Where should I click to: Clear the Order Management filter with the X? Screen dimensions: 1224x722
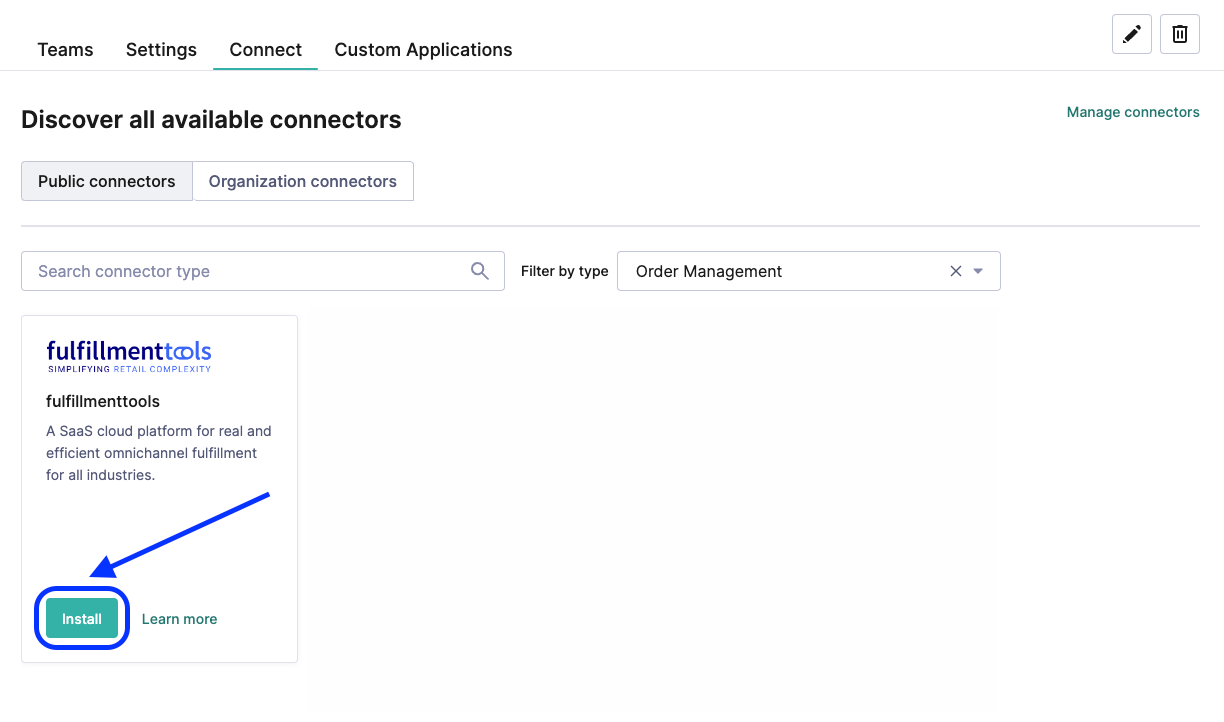coord(955,270)
